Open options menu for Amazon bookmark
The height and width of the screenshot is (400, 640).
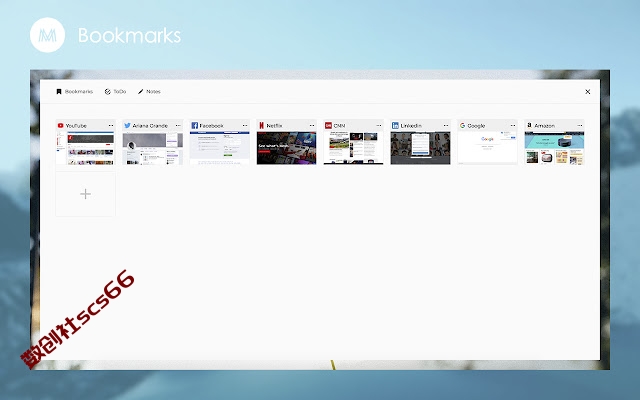click(x=580, y=125)
